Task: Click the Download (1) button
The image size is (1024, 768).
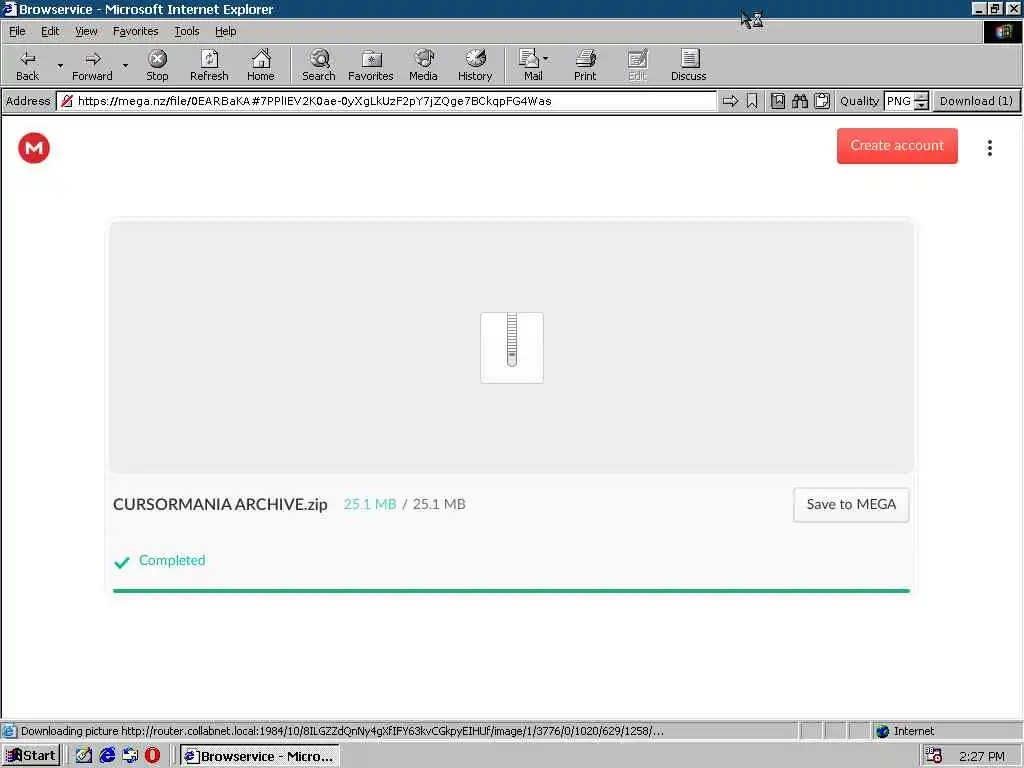Action: 976,101
